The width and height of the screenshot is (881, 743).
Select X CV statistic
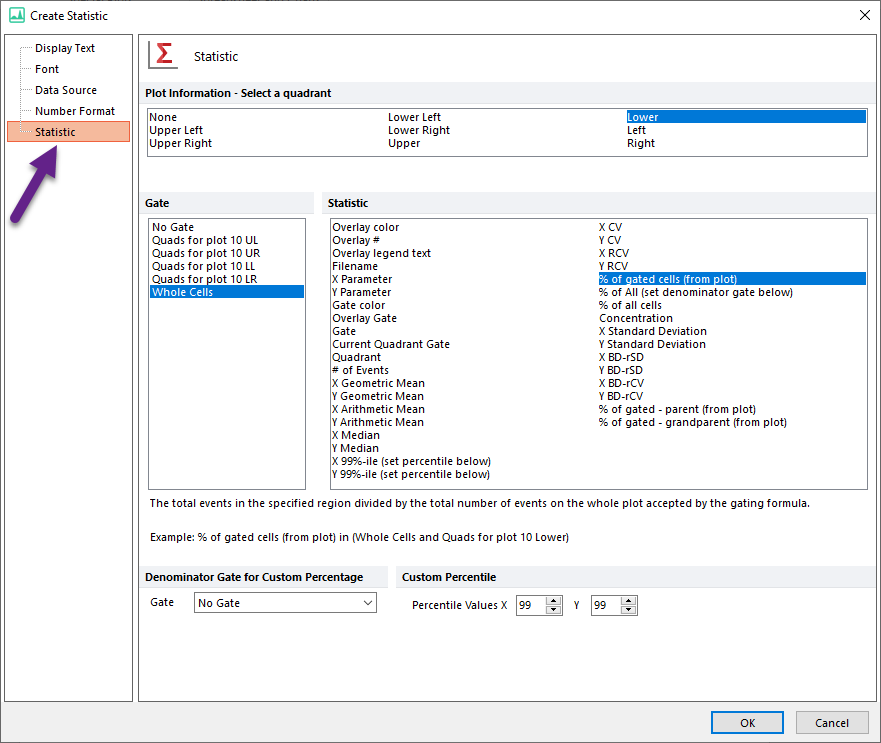coord(610,227)
